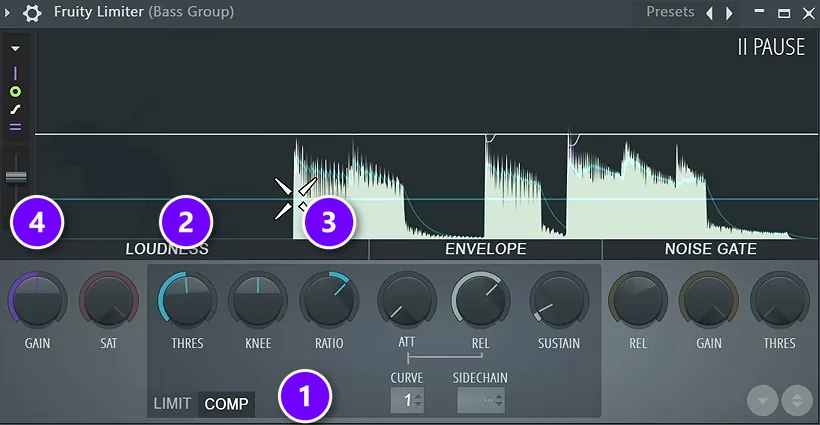Viewport: 820px width, 425px height.
Task: Click the envelope ATT knob
Action: tap(407, 301)
